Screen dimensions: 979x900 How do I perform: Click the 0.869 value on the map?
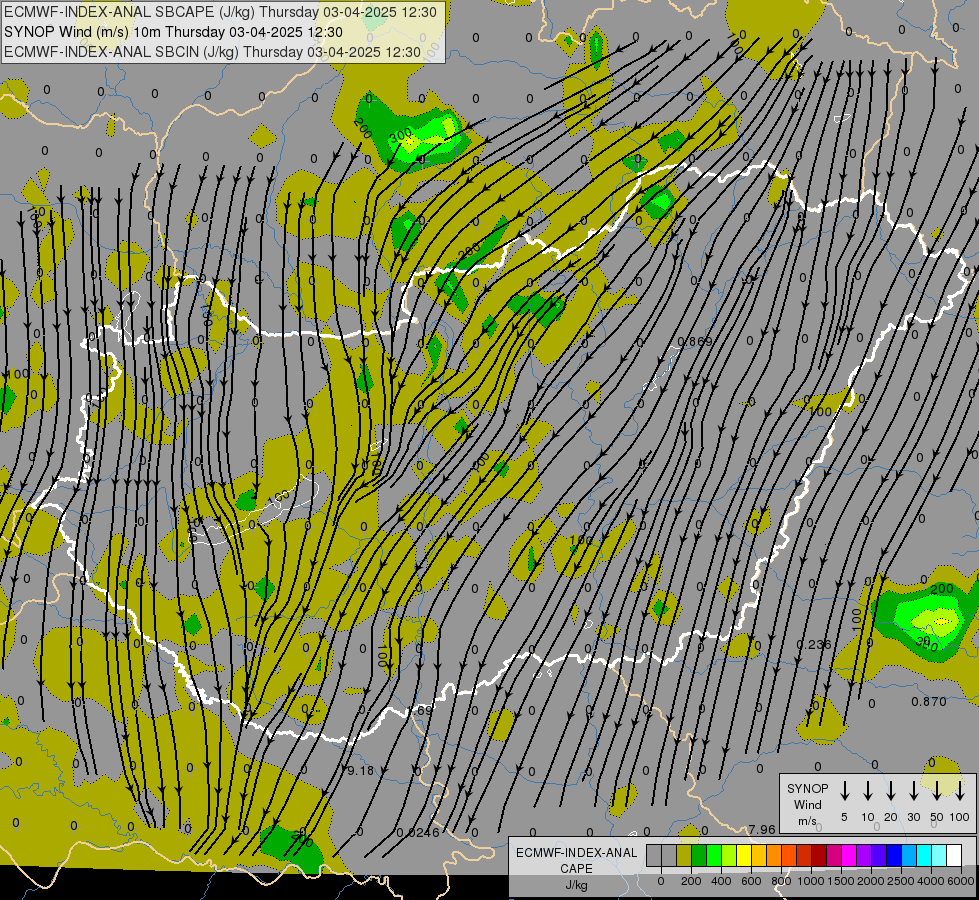click(x=694, y=341)
